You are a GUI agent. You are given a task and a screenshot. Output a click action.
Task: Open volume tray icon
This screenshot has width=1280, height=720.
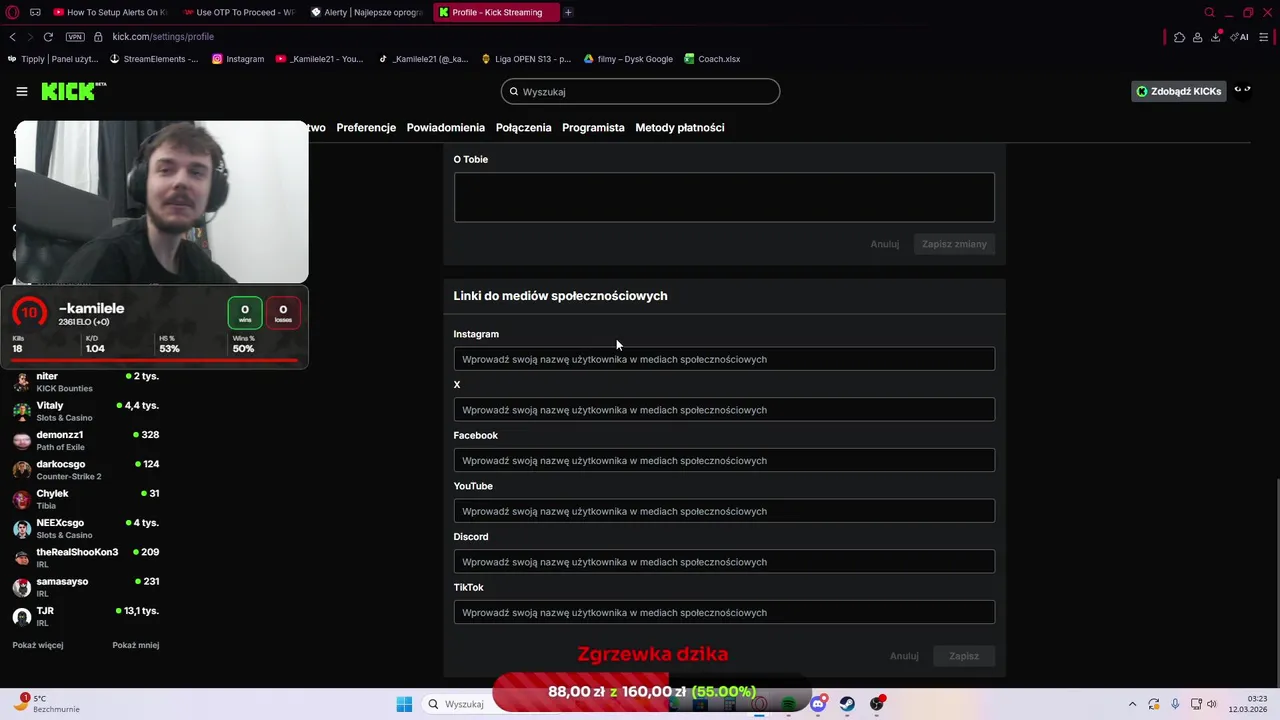click(1211, 704)
